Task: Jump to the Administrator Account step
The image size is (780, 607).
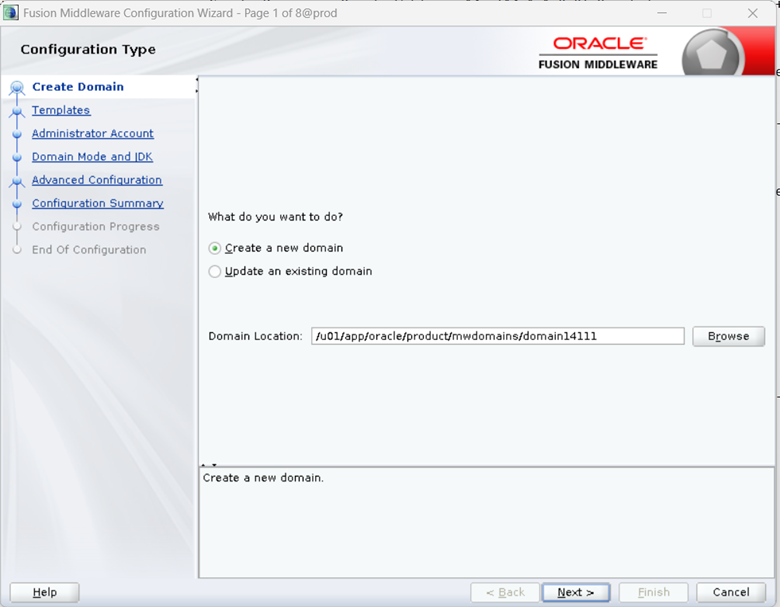Action: [93, 133]
